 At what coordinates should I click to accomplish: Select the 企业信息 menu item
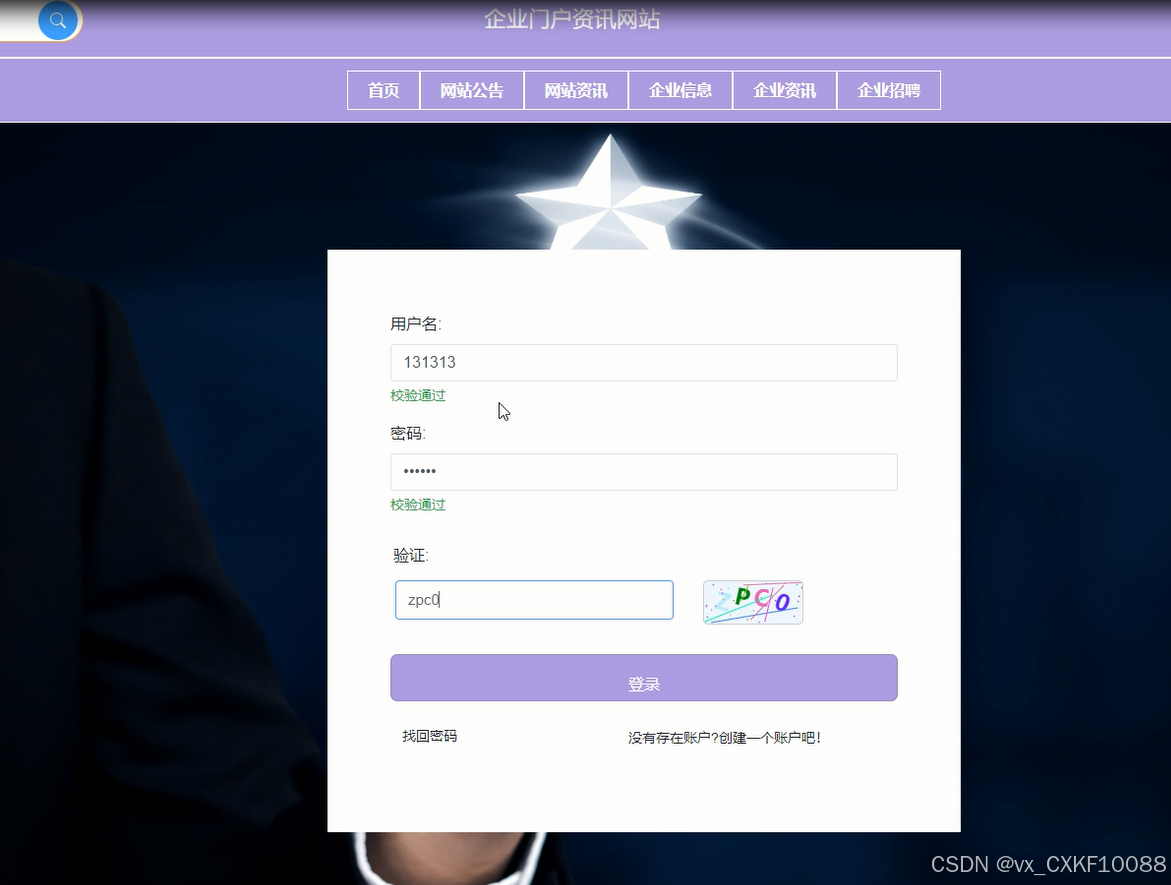[680, 90]
